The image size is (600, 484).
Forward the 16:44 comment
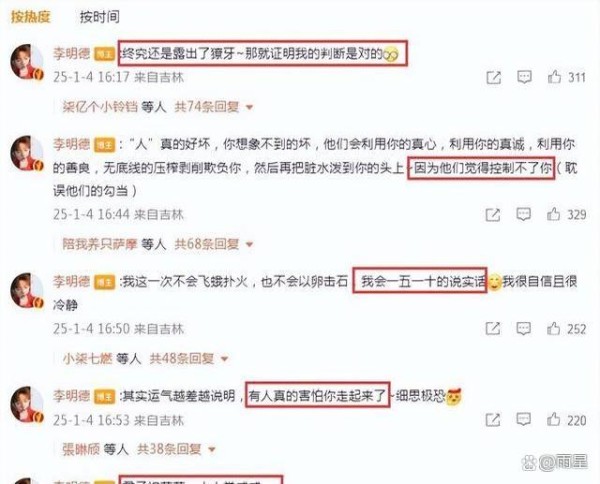[x=492, y=215]
